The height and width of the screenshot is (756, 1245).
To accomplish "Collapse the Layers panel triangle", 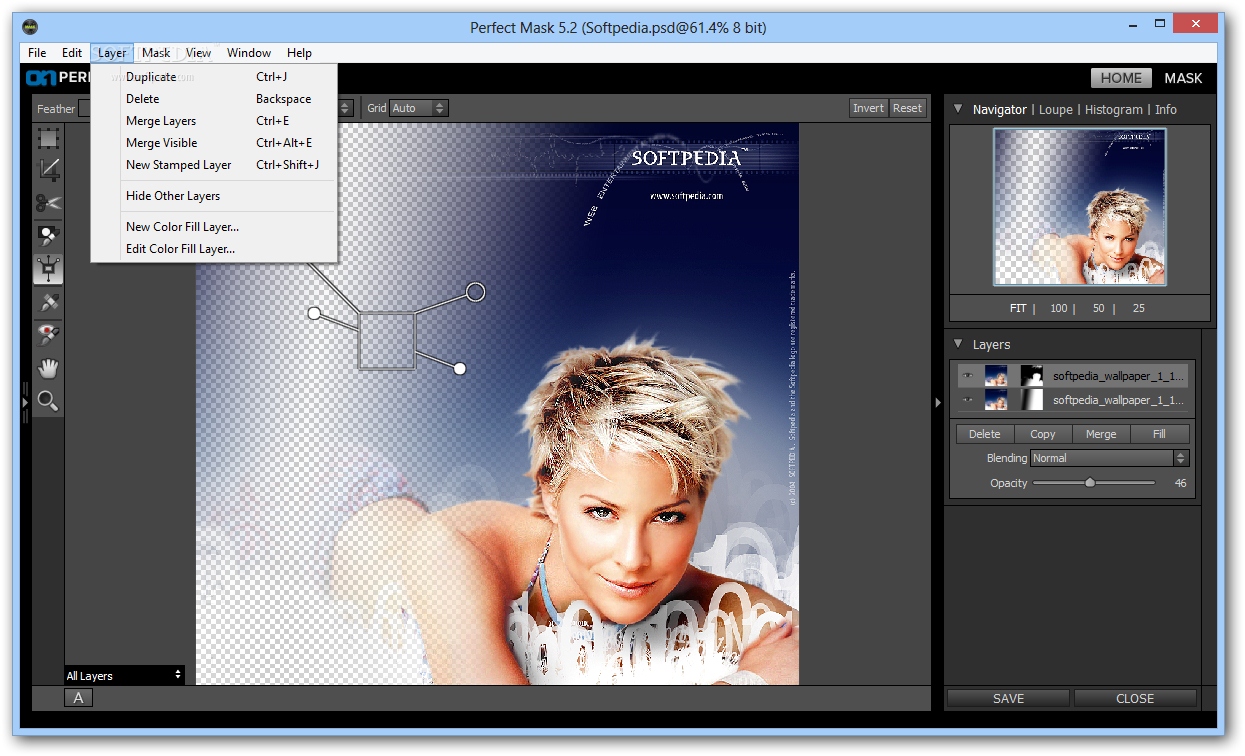I will click(x=958, y=344).
